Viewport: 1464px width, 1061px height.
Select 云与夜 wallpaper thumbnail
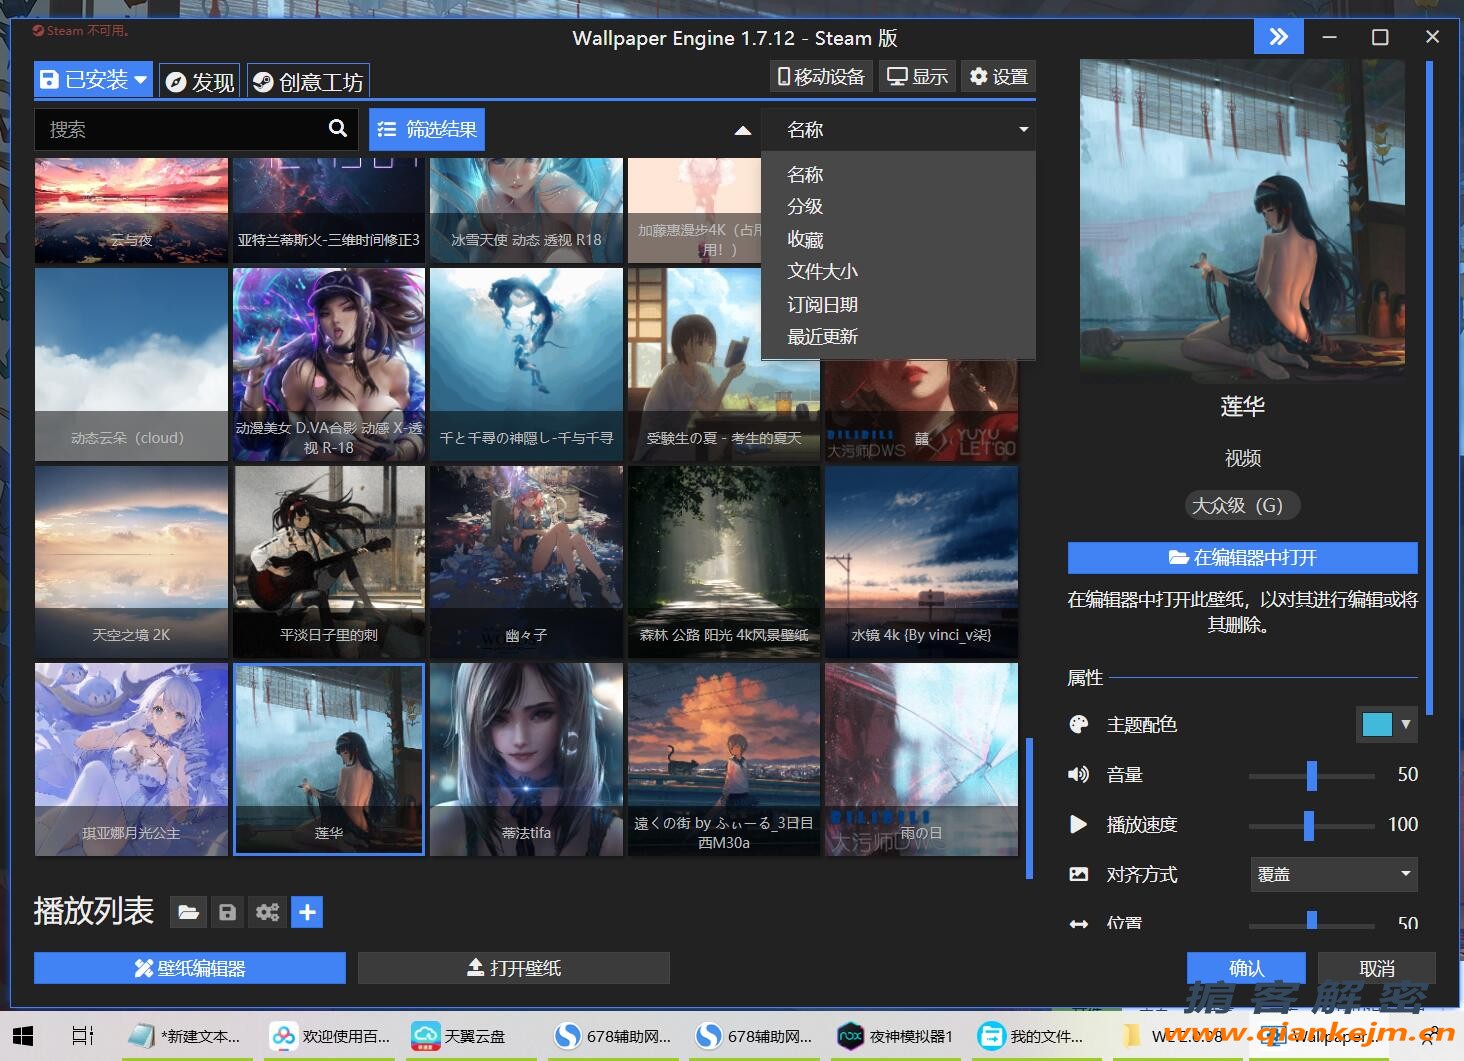pyautogui.click(x=131, y=210)
